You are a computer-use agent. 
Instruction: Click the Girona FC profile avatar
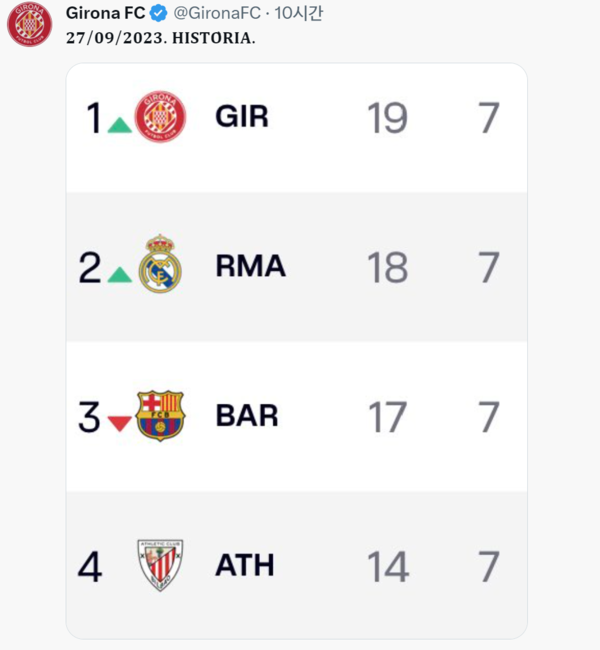coord(29,24)
